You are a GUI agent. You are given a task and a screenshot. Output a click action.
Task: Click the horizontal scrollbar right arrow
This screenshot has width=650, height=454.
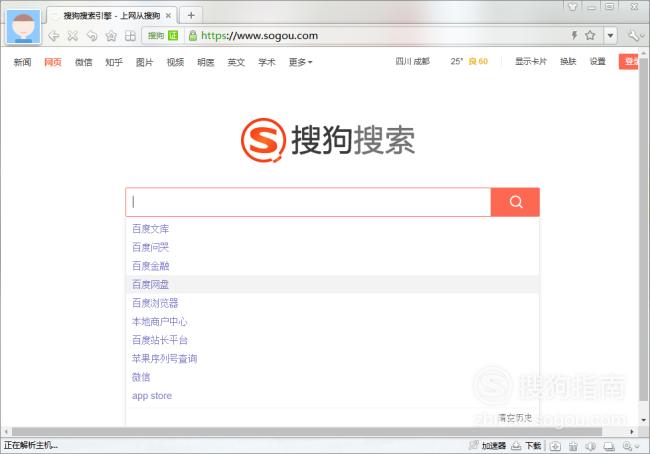point(632,432)
